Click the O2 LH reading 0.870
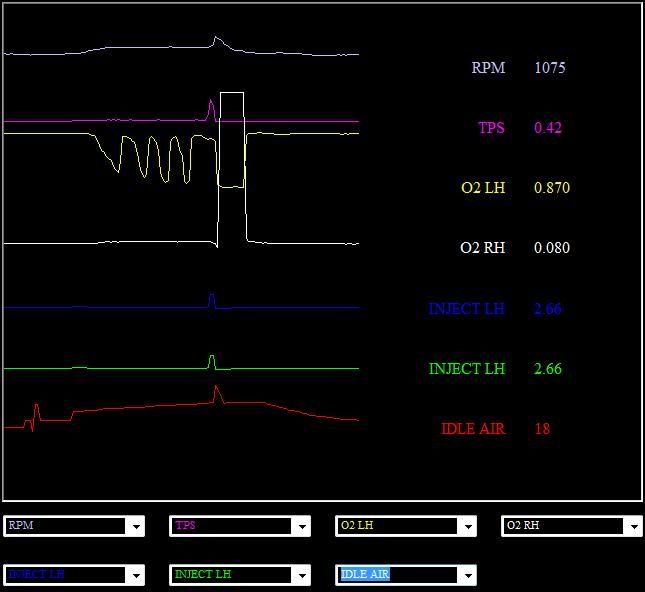The image size is (645, 592). (x=552, y=188)
